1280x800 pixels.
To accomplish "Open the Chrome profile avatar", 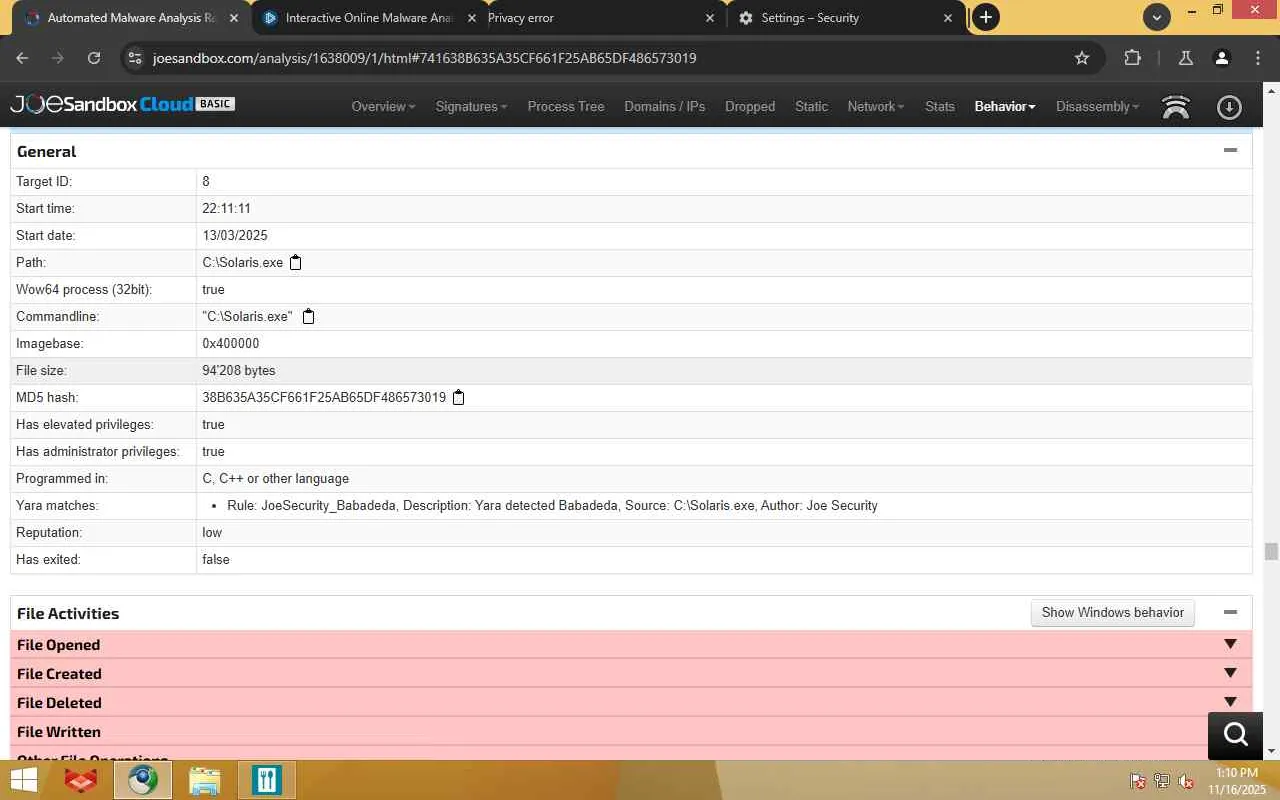I will tap(1221, 58).
